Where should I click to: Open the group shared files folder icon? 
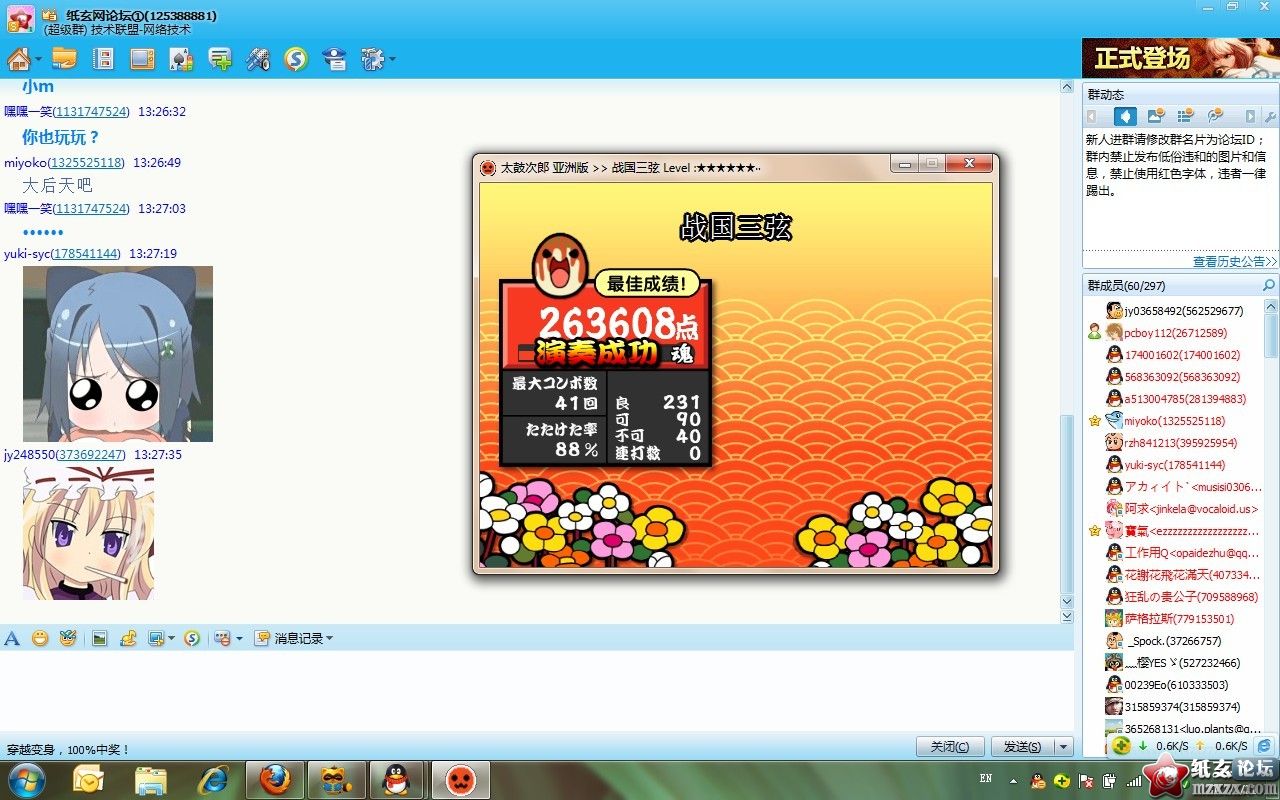pyautogui.click(x=65, y=59)
